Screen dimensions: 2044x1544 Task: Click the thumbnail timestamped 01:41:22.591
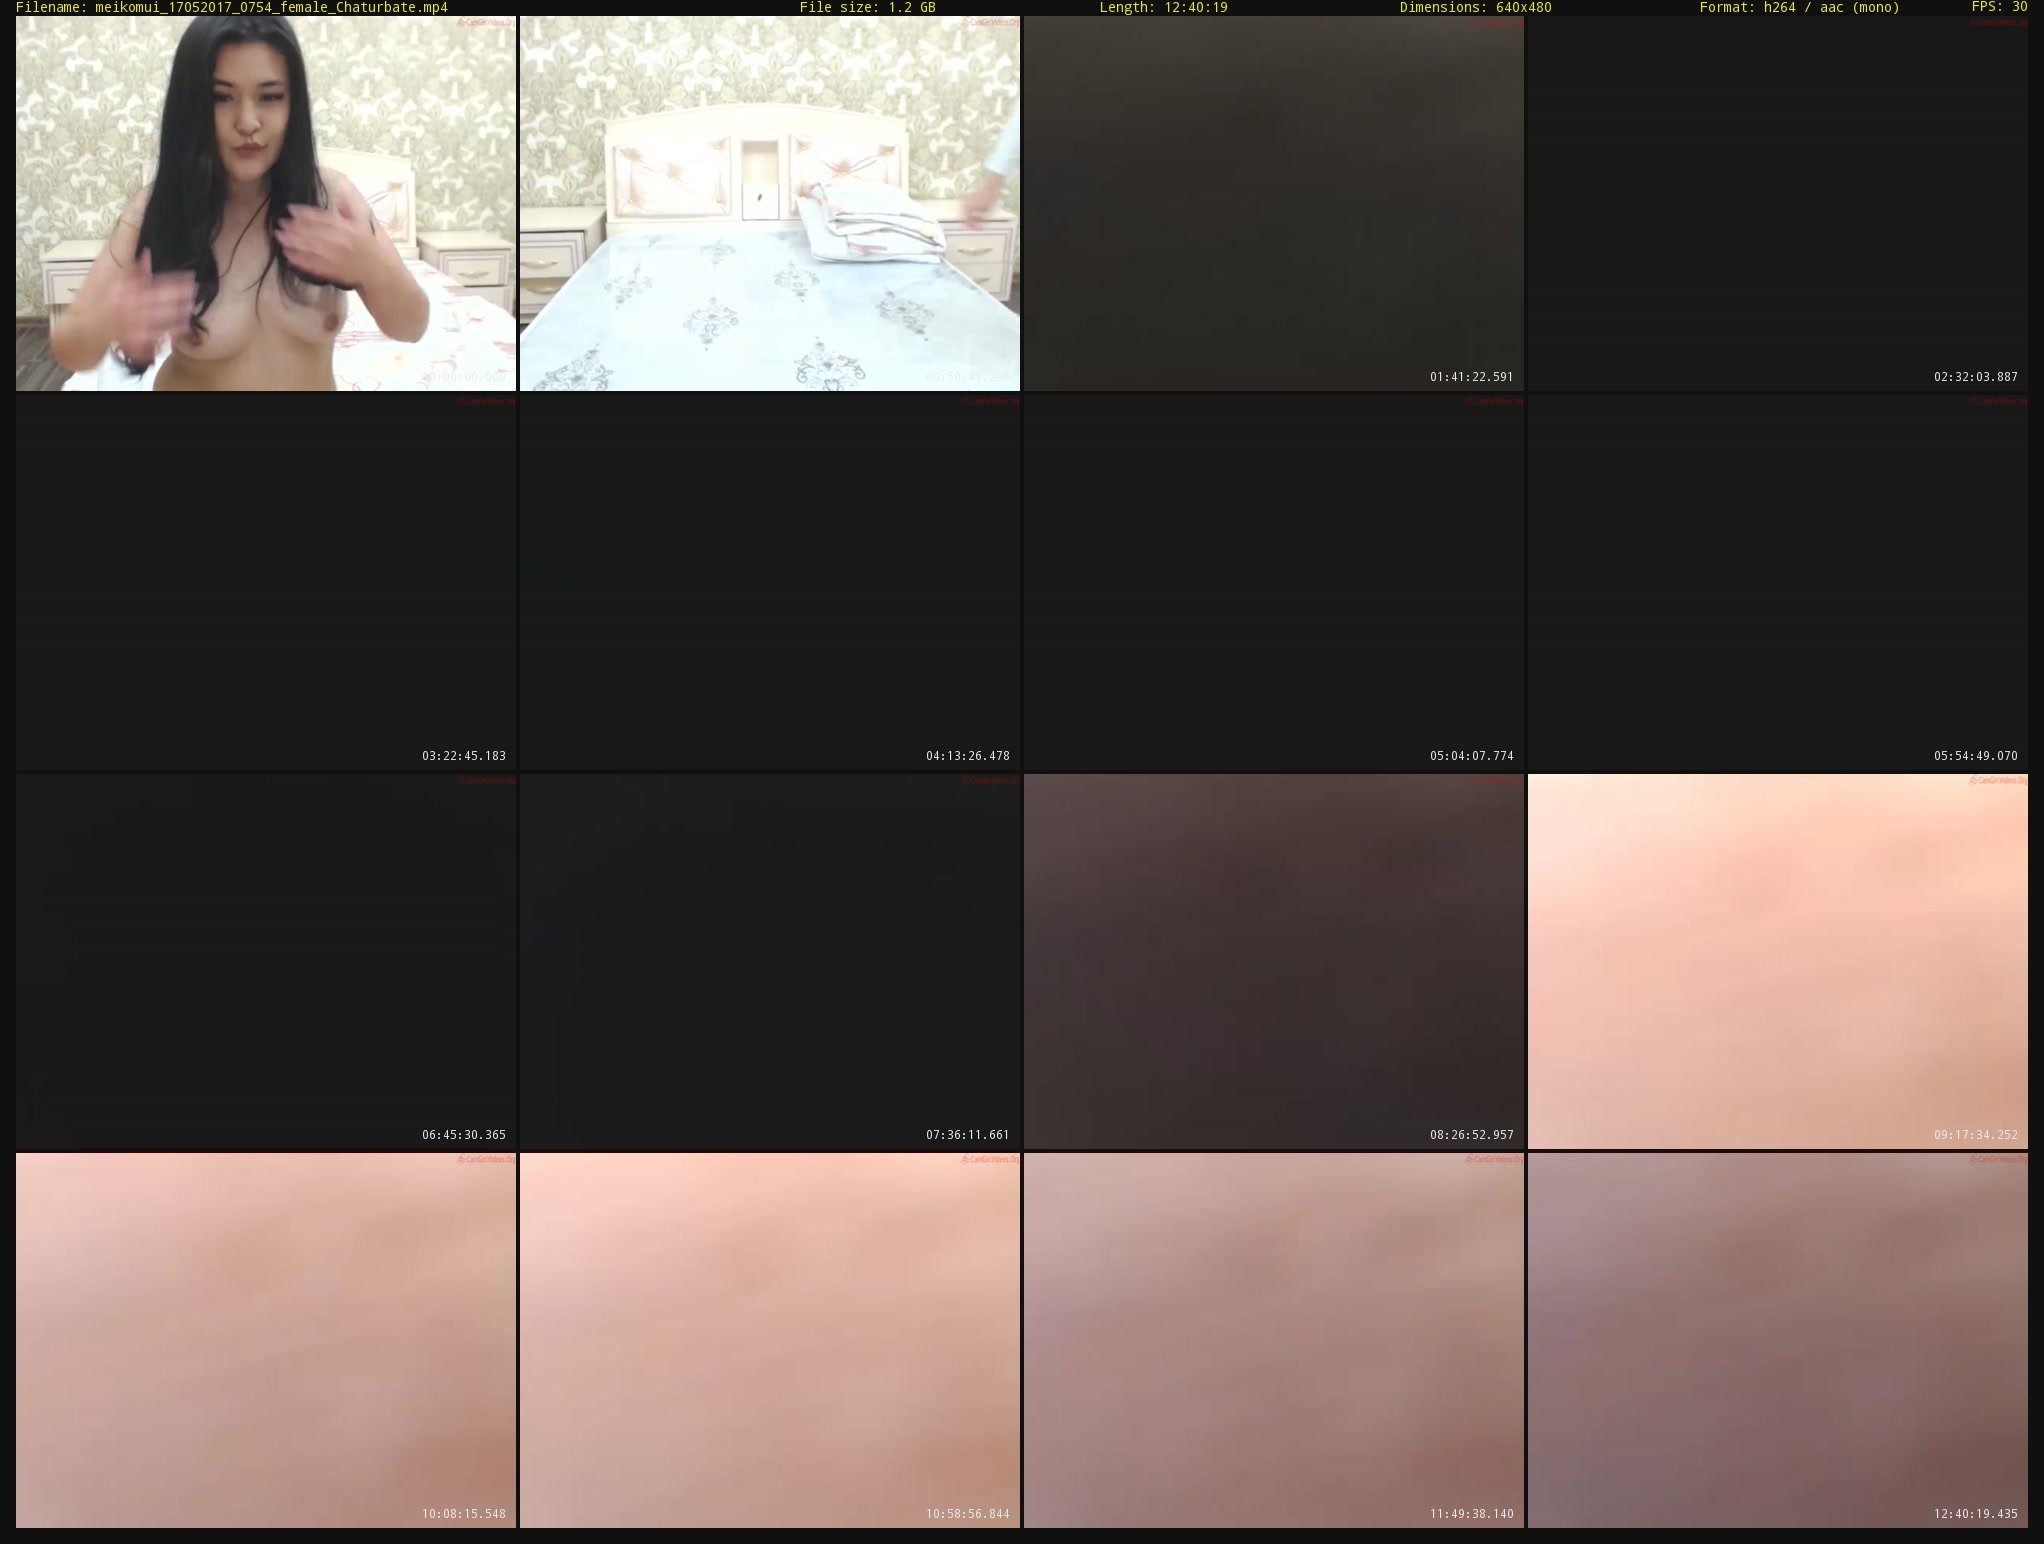[x=1273, y=203]
